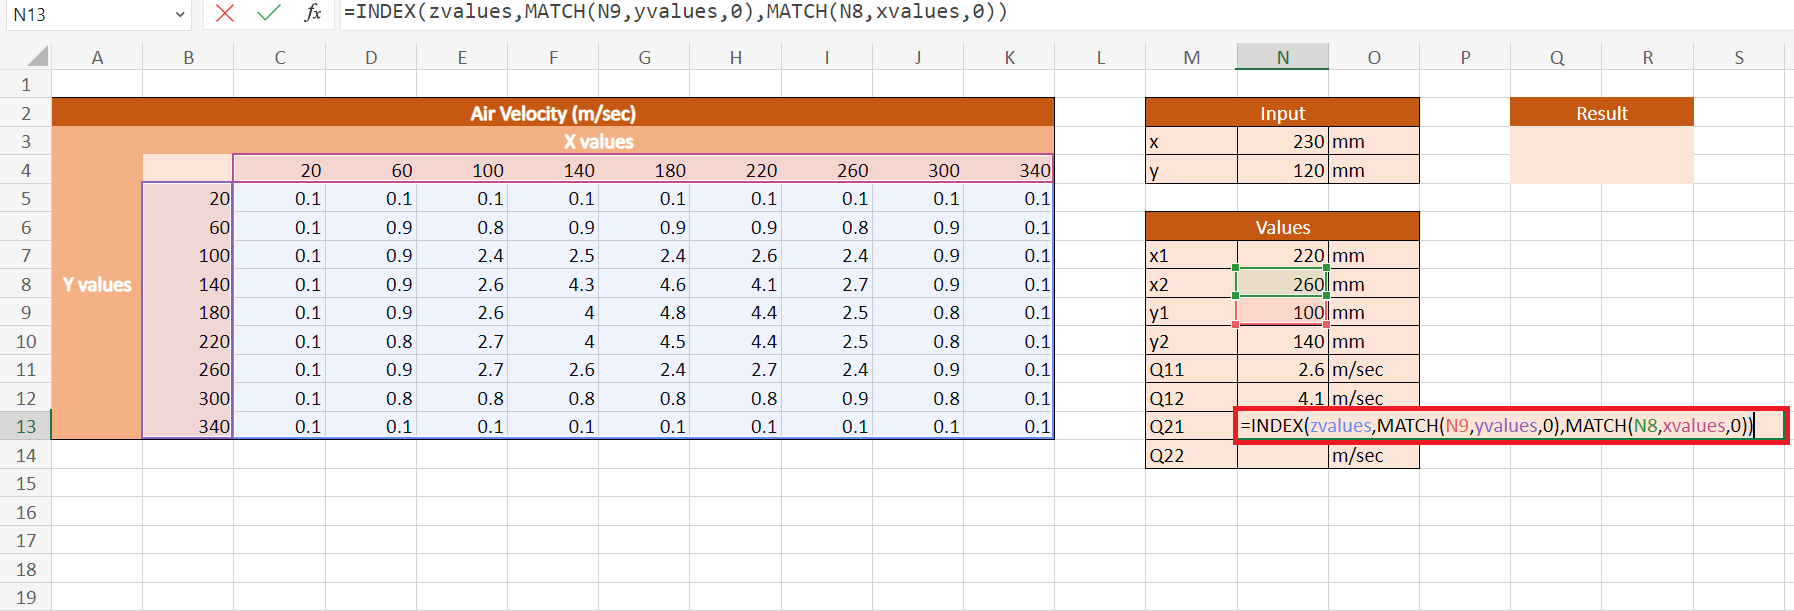This screenshot has height=611, width=1794.
Task: Confirm the formula with the Enter checkmark
Action: click(268, 13)
